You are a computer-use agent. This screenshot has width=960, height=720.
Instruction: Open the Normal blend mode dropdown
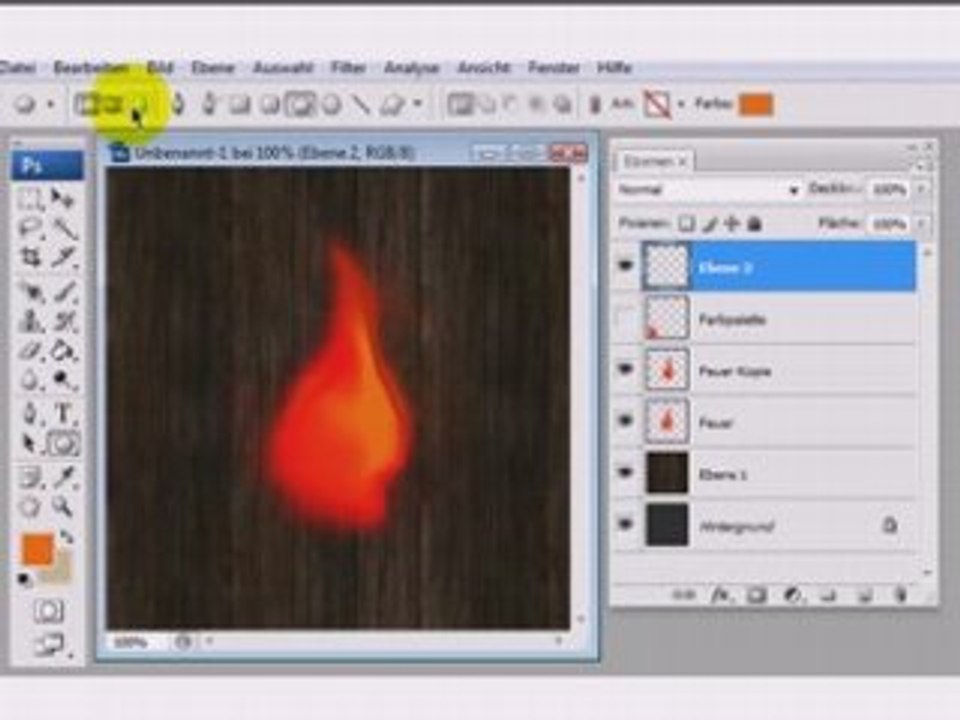[x=709, y=190]
